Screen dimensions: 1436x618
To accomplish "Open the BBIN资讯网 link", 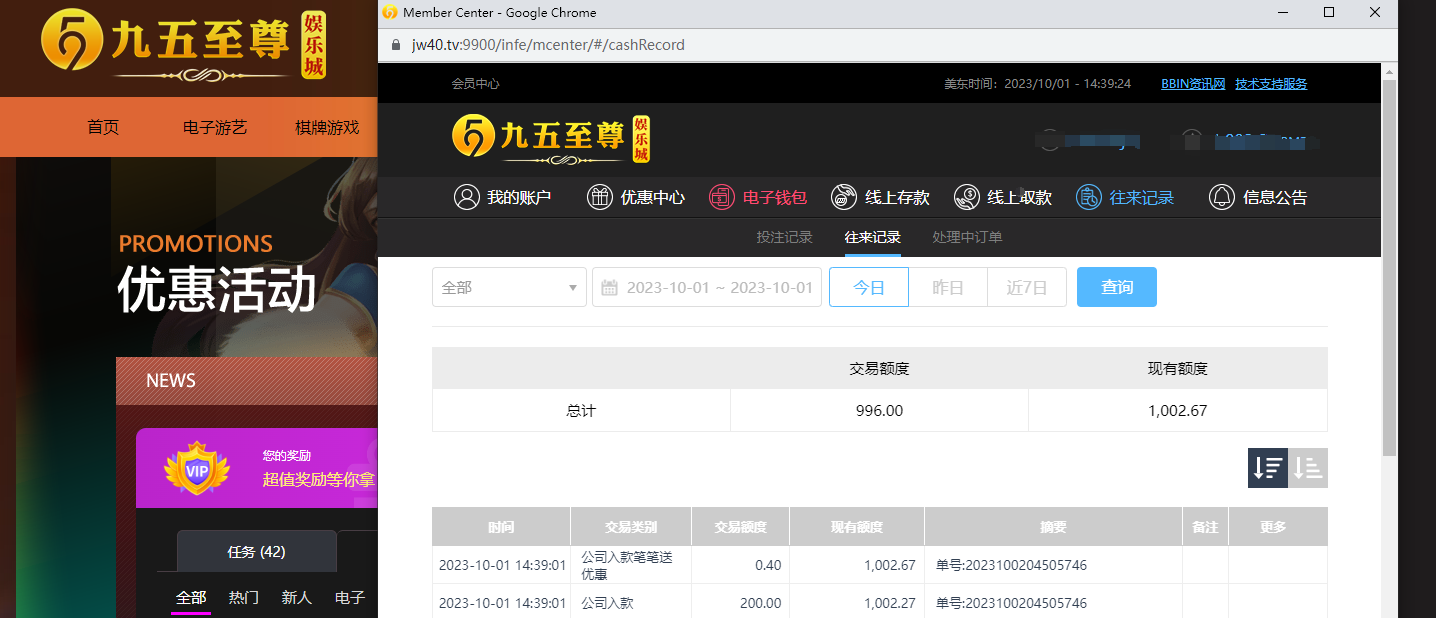I will 1193,84.
